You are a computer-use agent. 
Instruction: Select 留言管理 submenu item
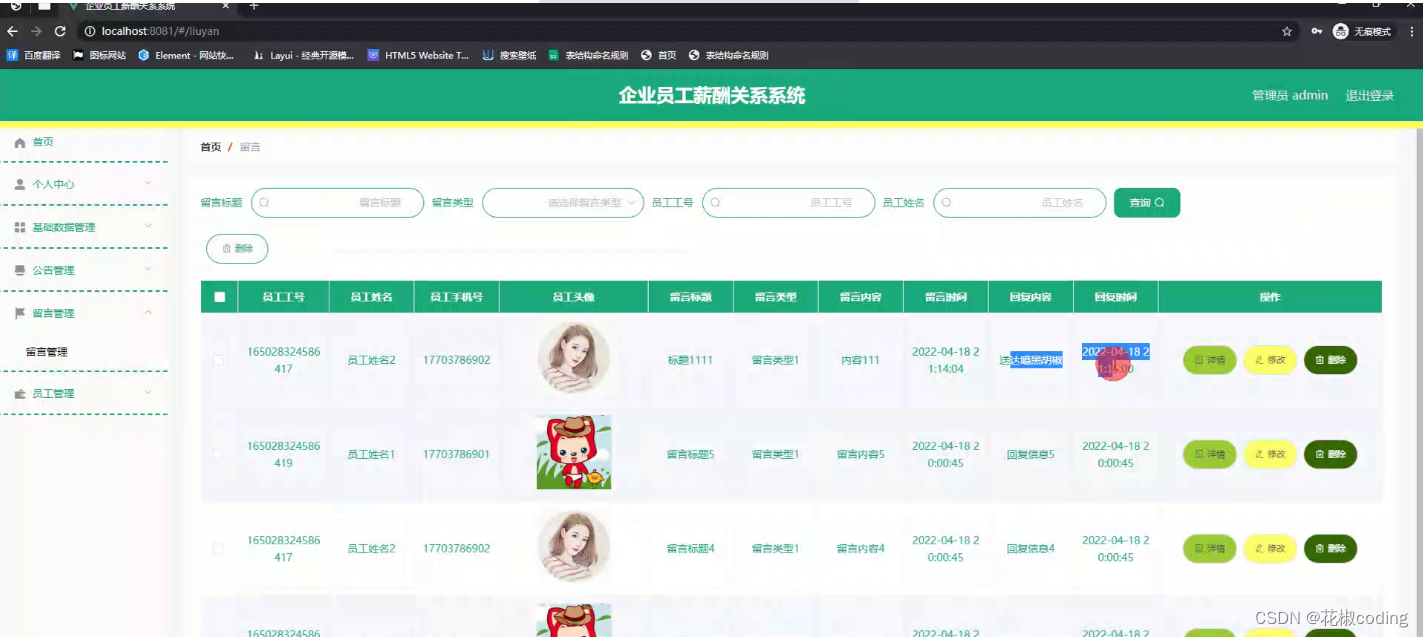click(47, 352)
